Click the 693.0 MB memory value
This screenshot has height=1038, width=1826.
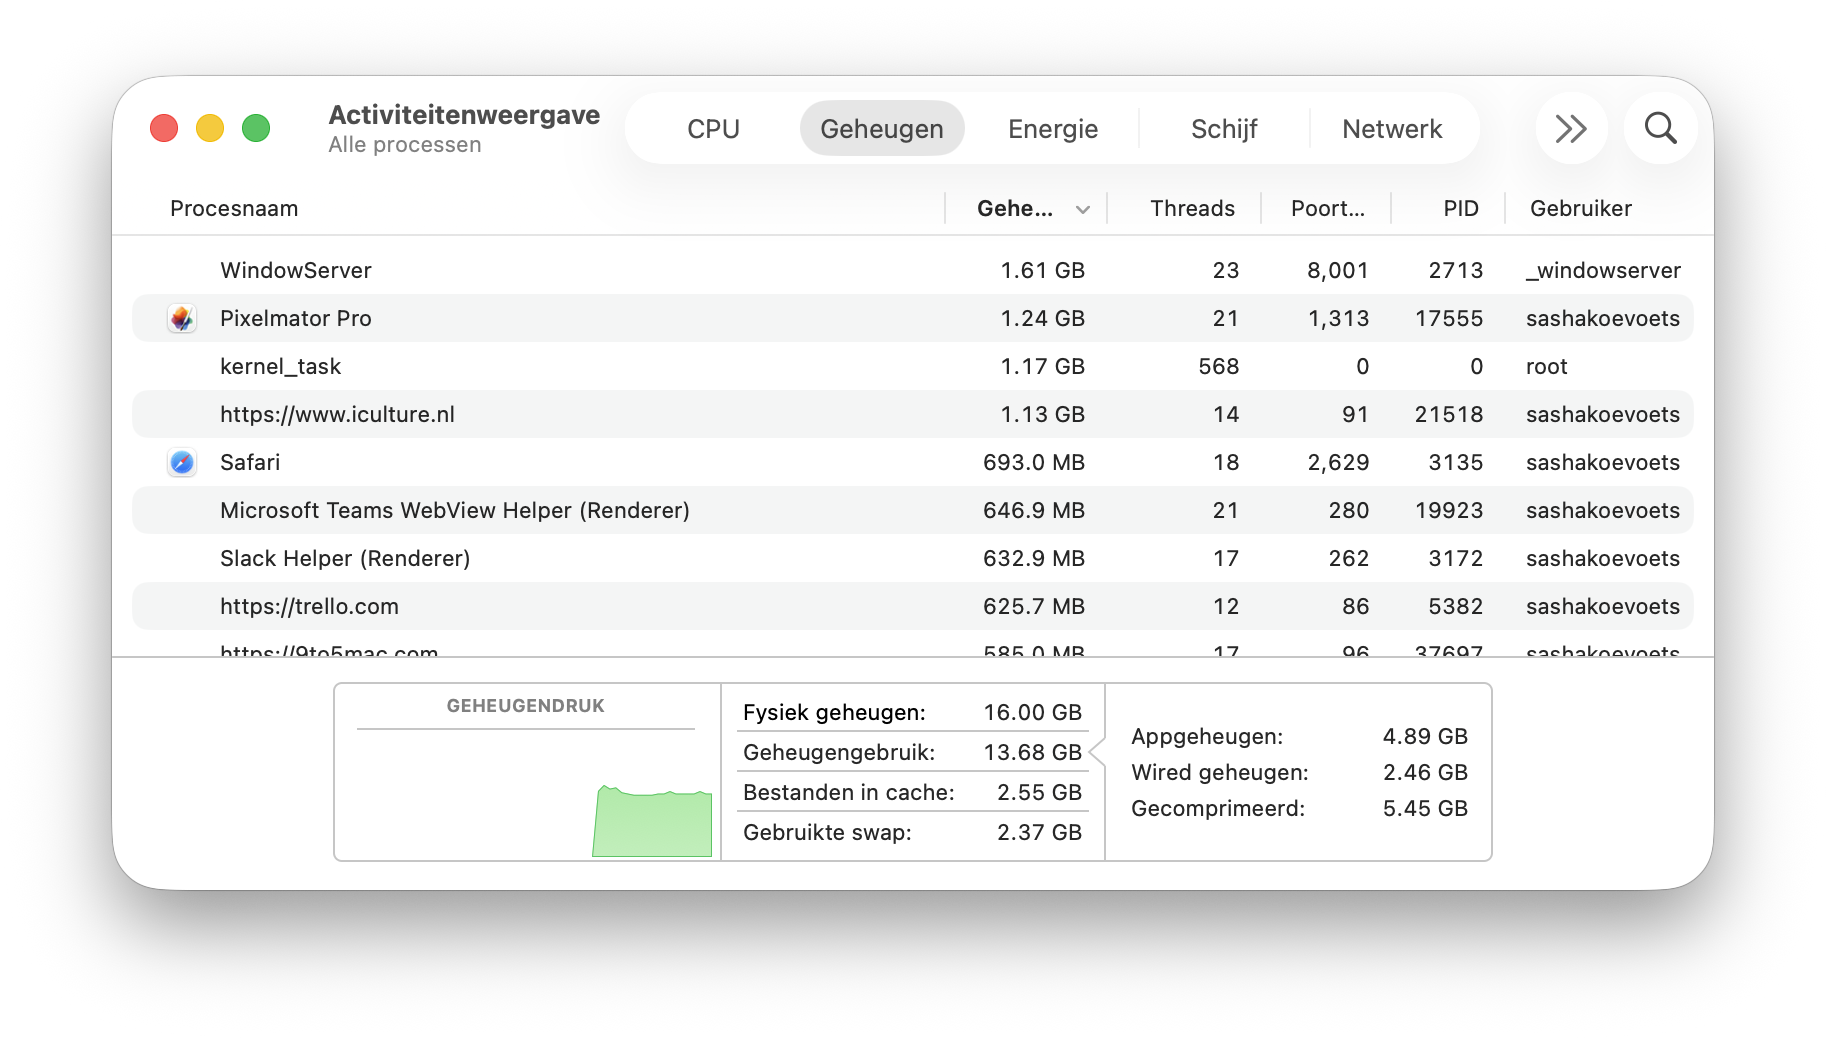pyautogui.click(x=1034, y=462)
